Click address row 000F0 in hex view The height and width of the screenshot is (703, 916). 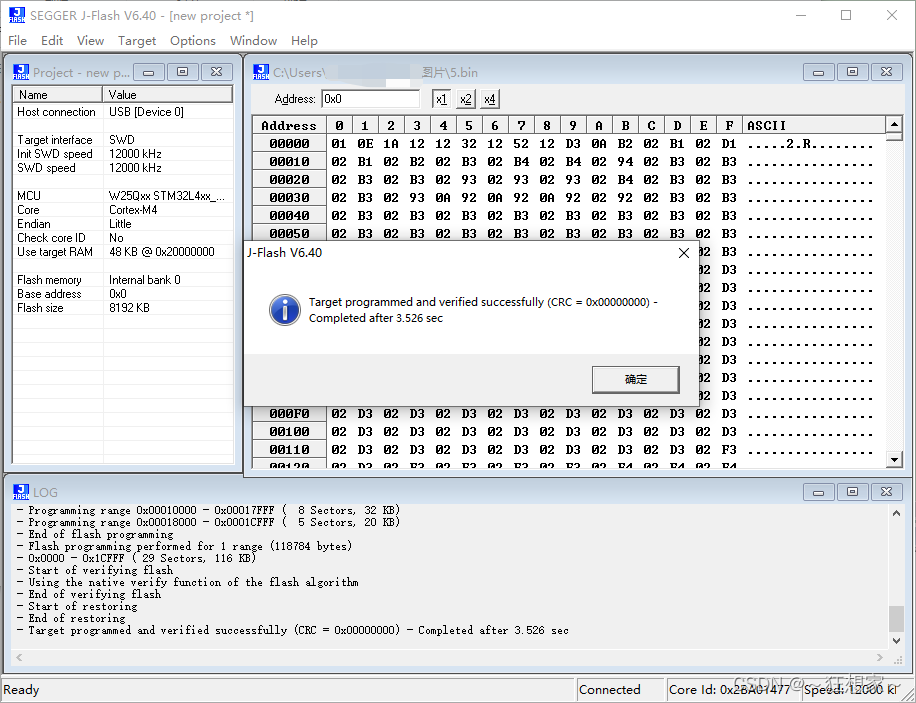[289, 414]
